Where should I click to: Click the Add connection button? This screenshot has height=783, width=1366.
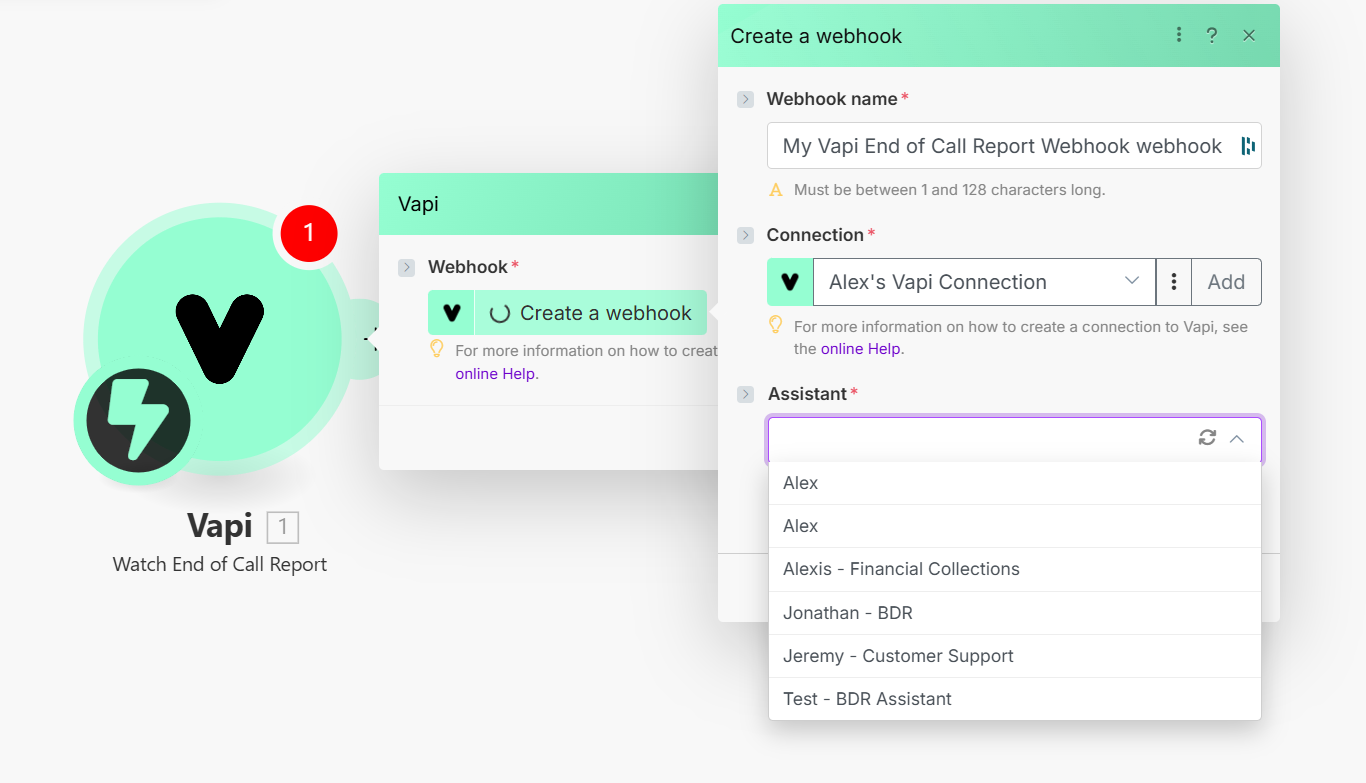[1226, 282]
